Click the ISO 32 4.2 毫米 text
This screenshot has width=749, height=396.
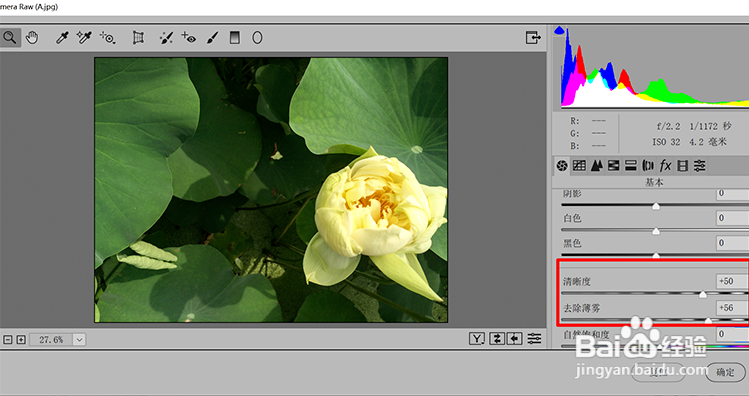click(x=689, y=142)
